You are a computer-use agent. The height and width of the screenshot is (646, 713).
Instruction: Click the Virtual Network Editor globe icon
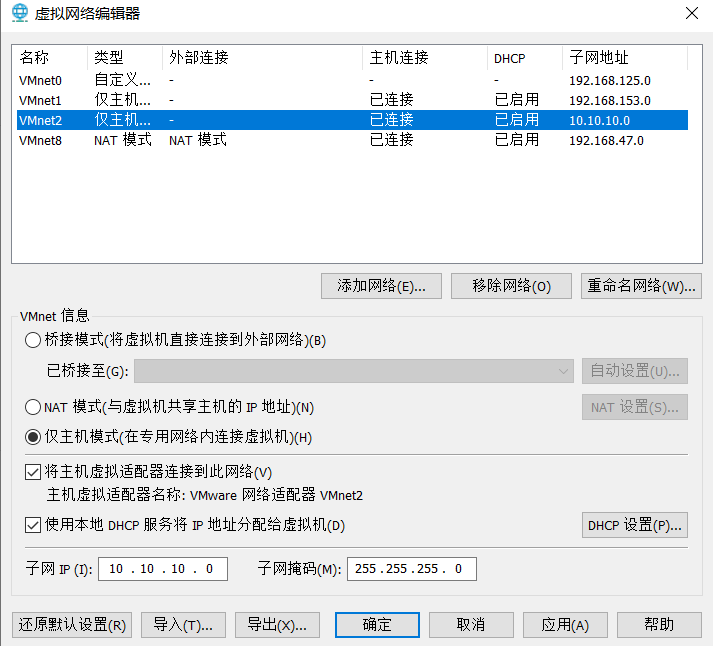coord(20,13)
